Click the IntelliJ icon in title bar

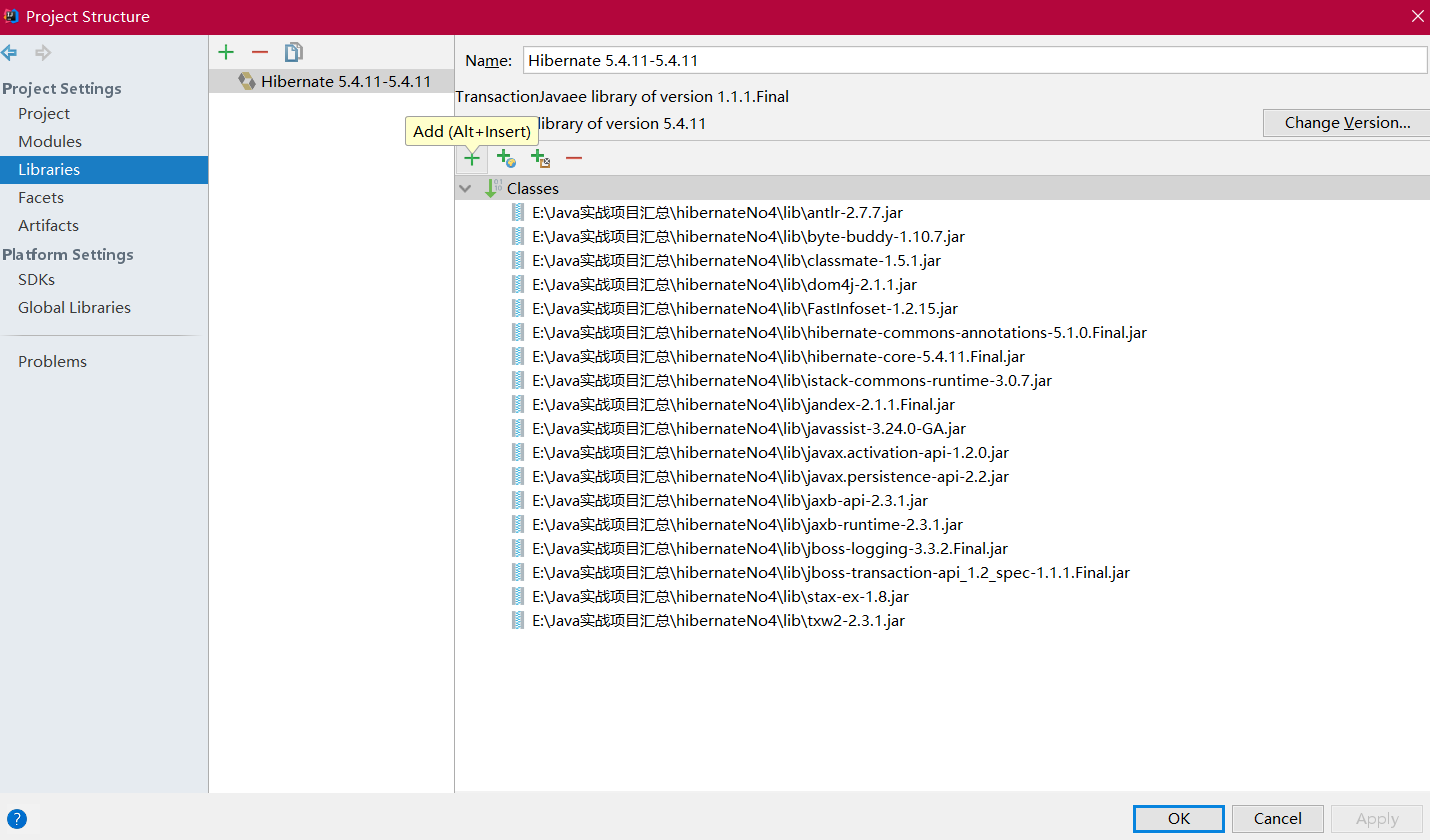tap(11, 16)
